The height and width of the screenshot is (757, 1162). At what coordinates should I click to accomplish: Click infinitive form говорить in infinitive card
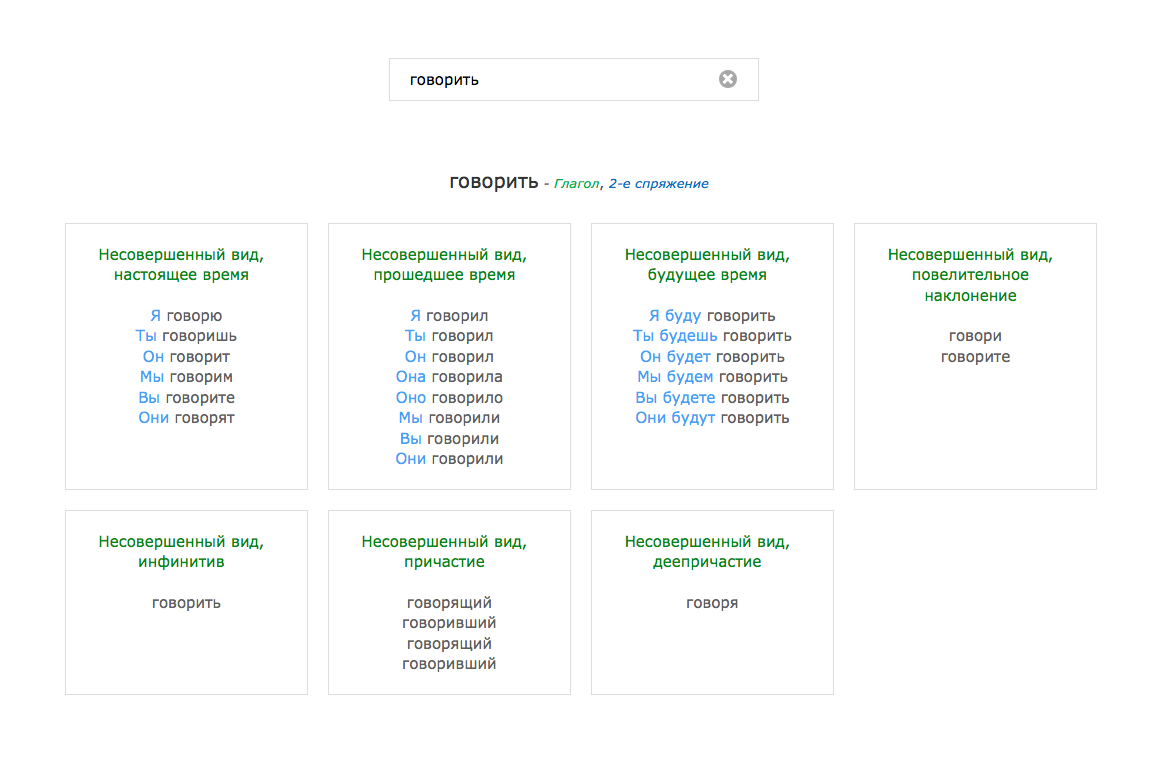tap(185, 602)
